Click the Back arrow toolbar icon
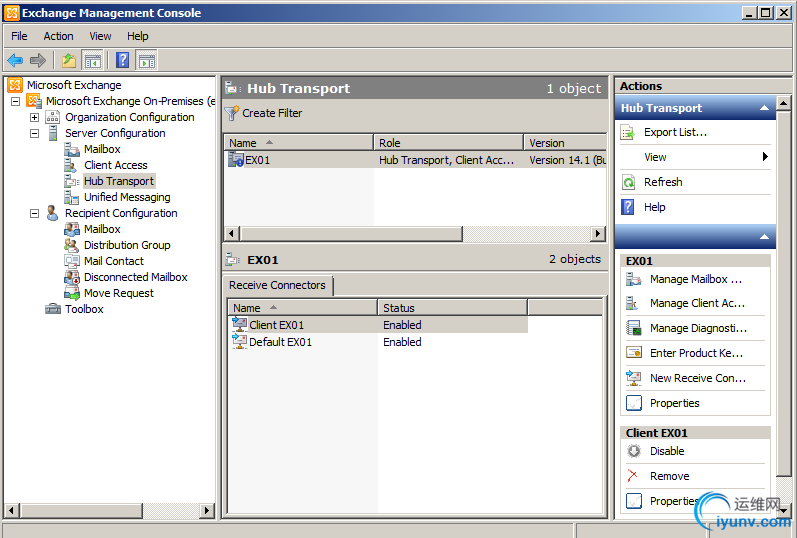The height and width of the screenshot is (538, 797). 15,61
